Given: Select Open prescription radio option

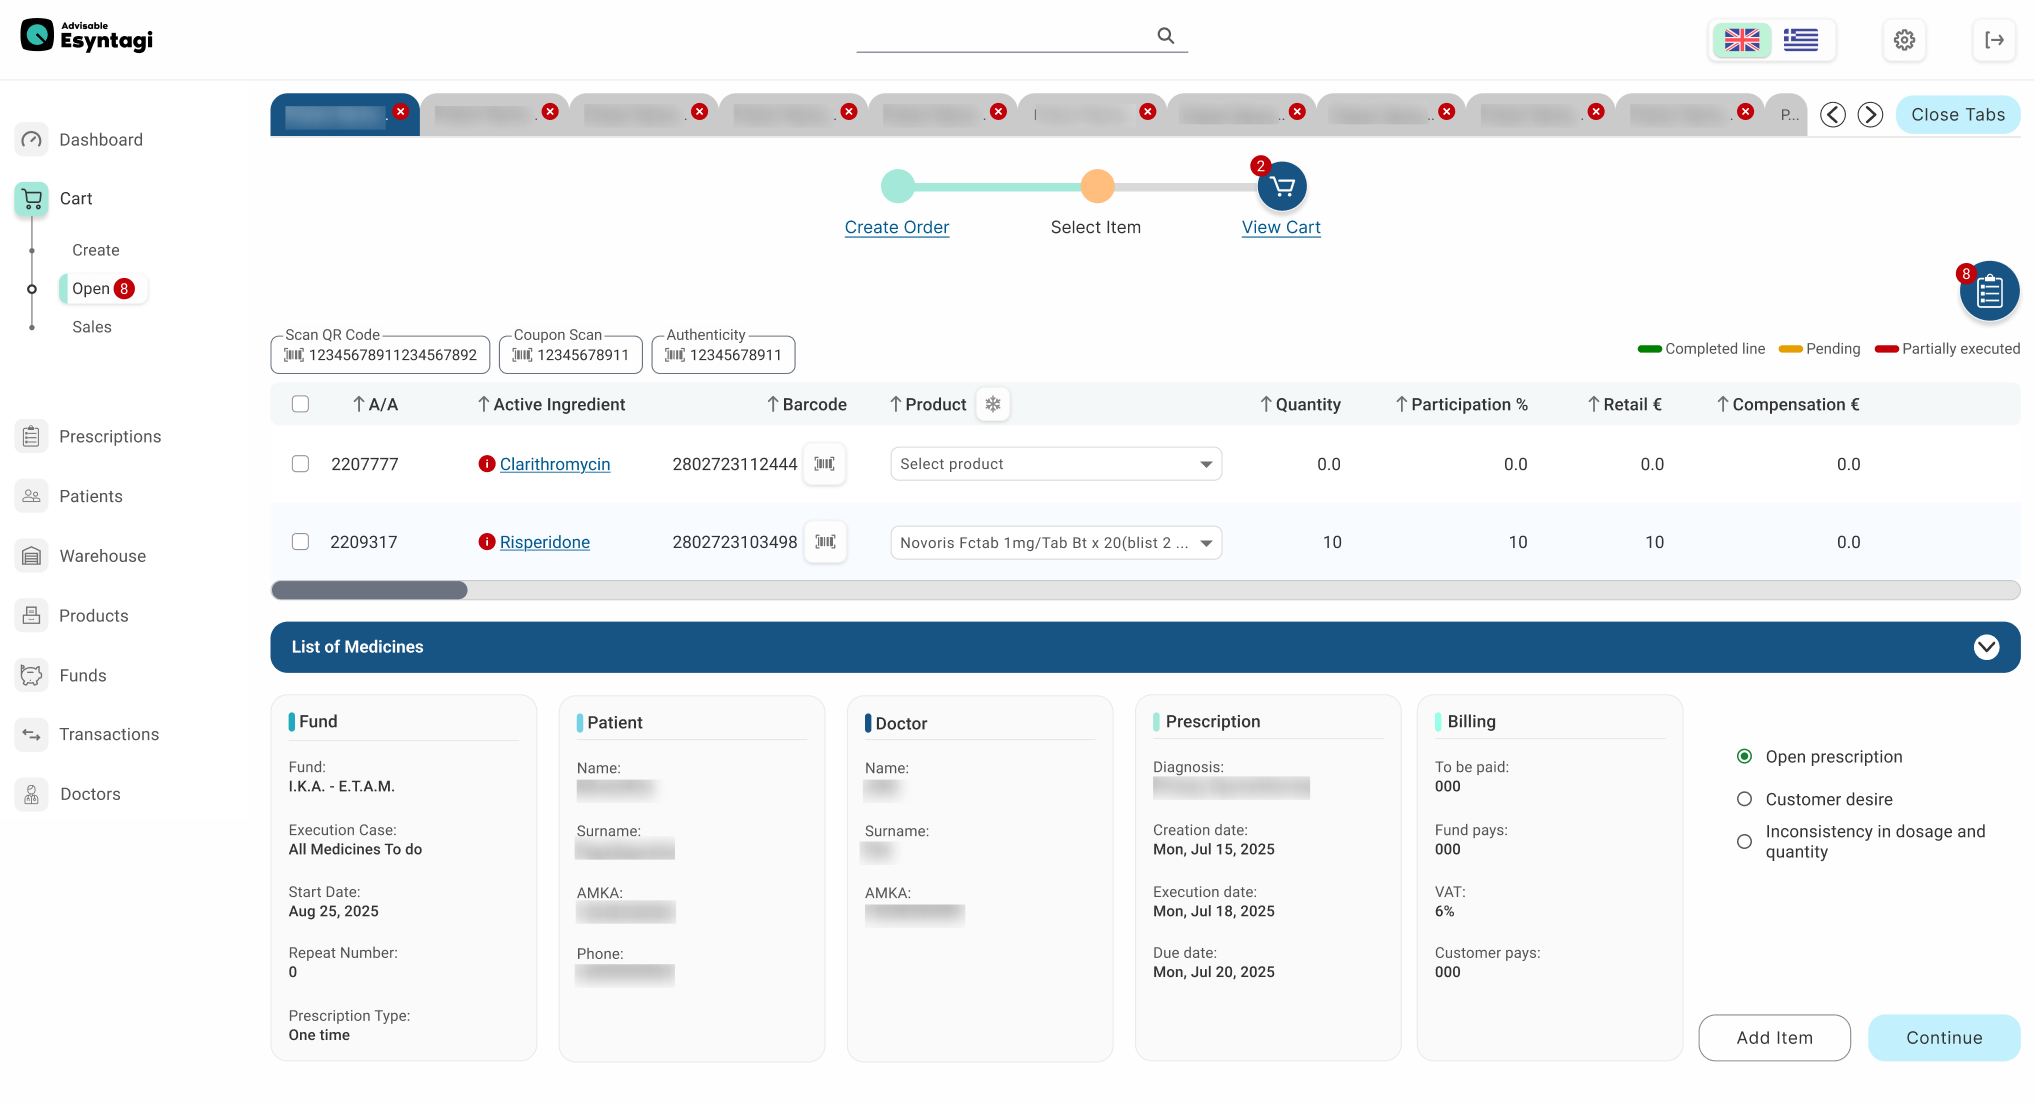Looking at the screenshot, I should tap(1744, 756).
